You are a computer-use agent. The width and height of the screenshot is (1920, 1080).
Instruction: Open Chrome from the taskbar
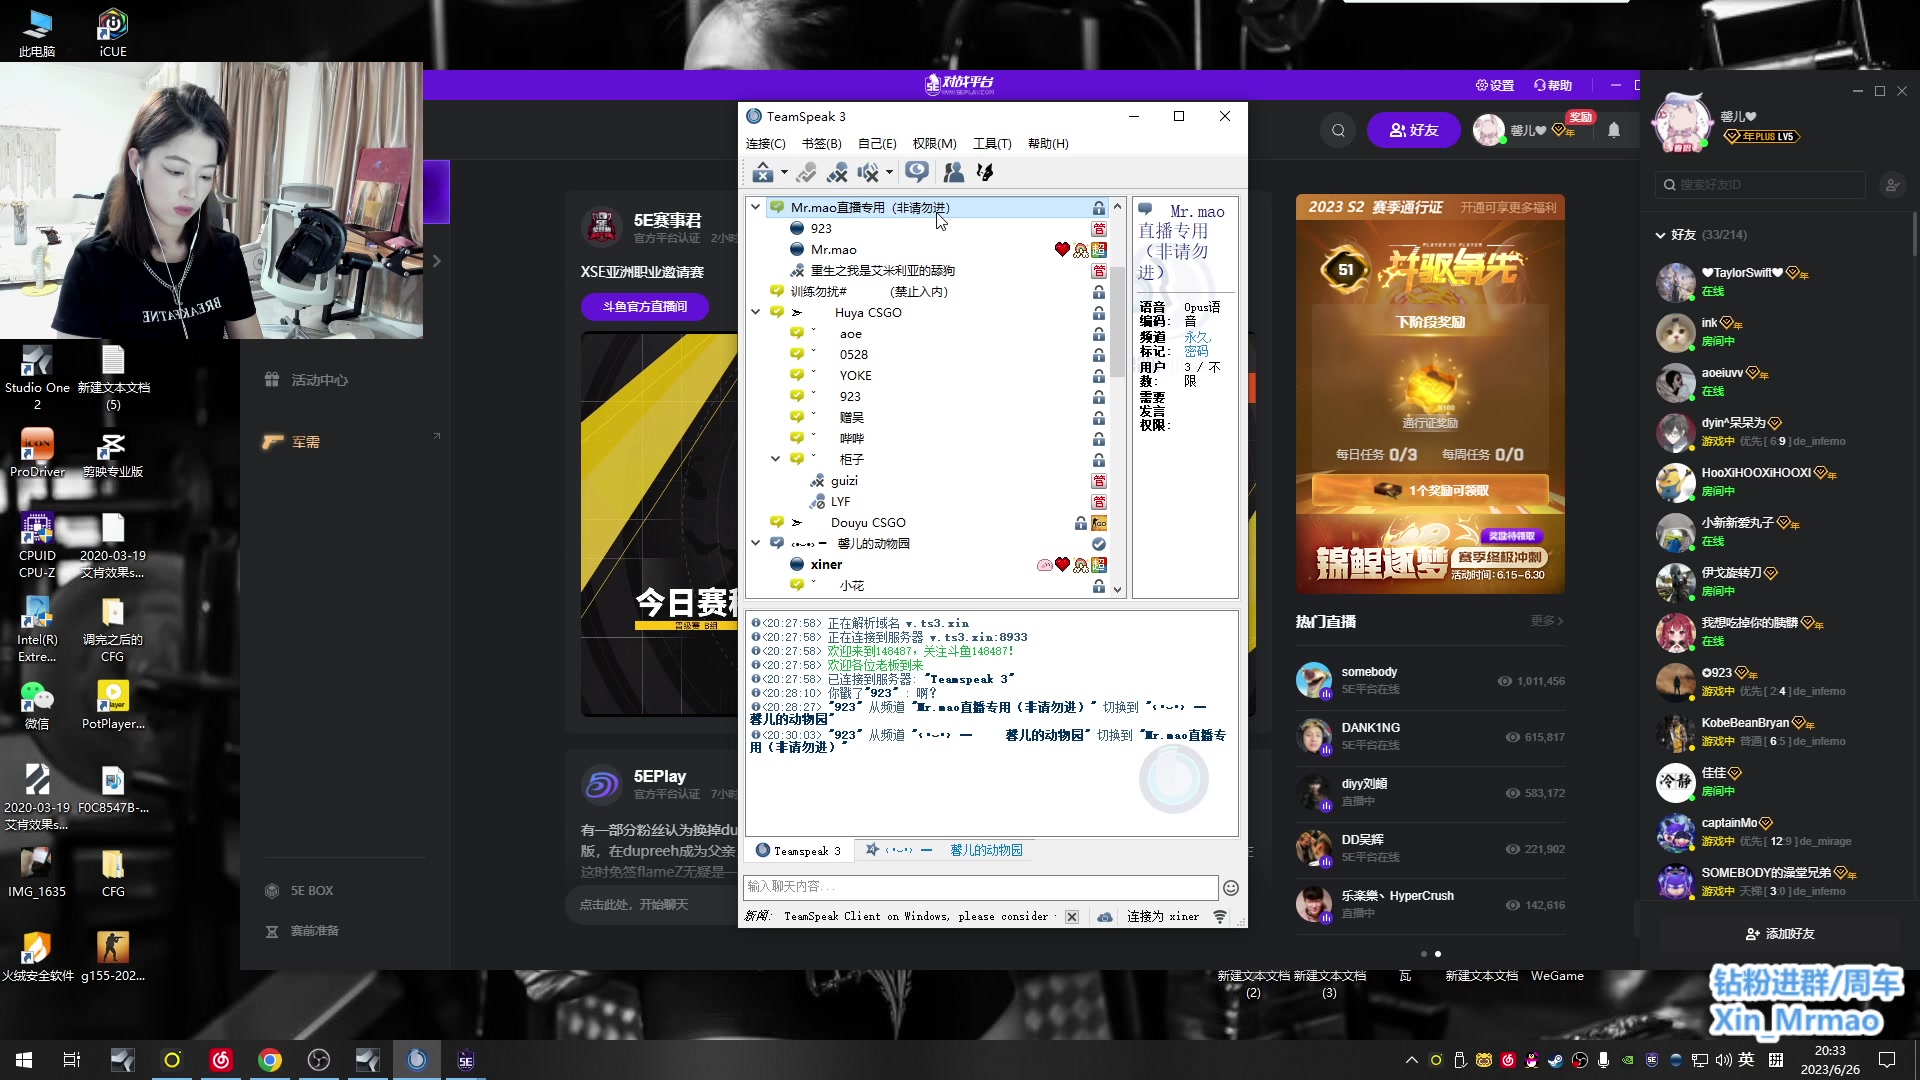[269, 1060]
